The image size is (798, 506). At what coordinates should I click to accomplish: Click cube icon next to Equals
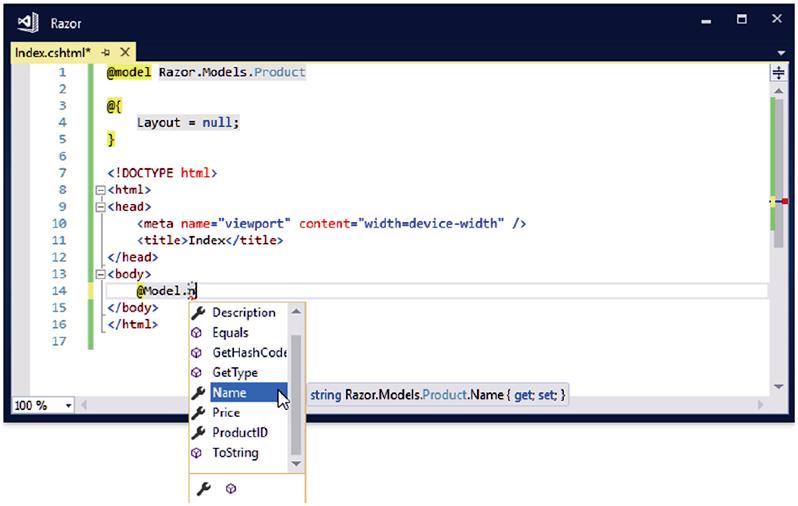coord(198,332)
